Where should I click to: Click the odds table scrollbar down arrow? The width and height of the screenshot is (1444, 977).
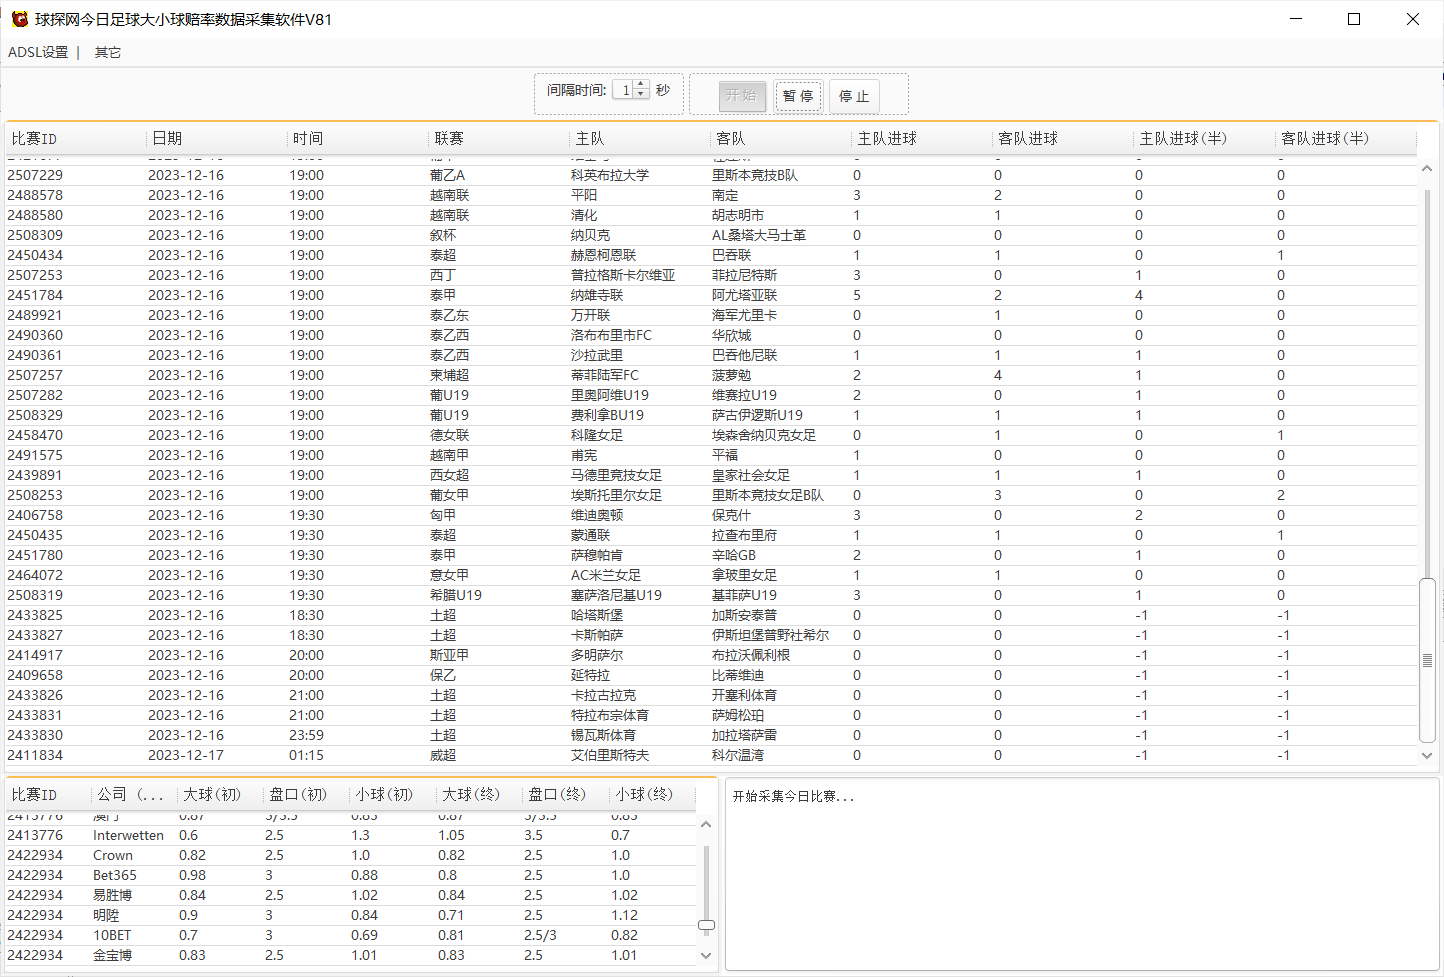[x=706, y=956]
